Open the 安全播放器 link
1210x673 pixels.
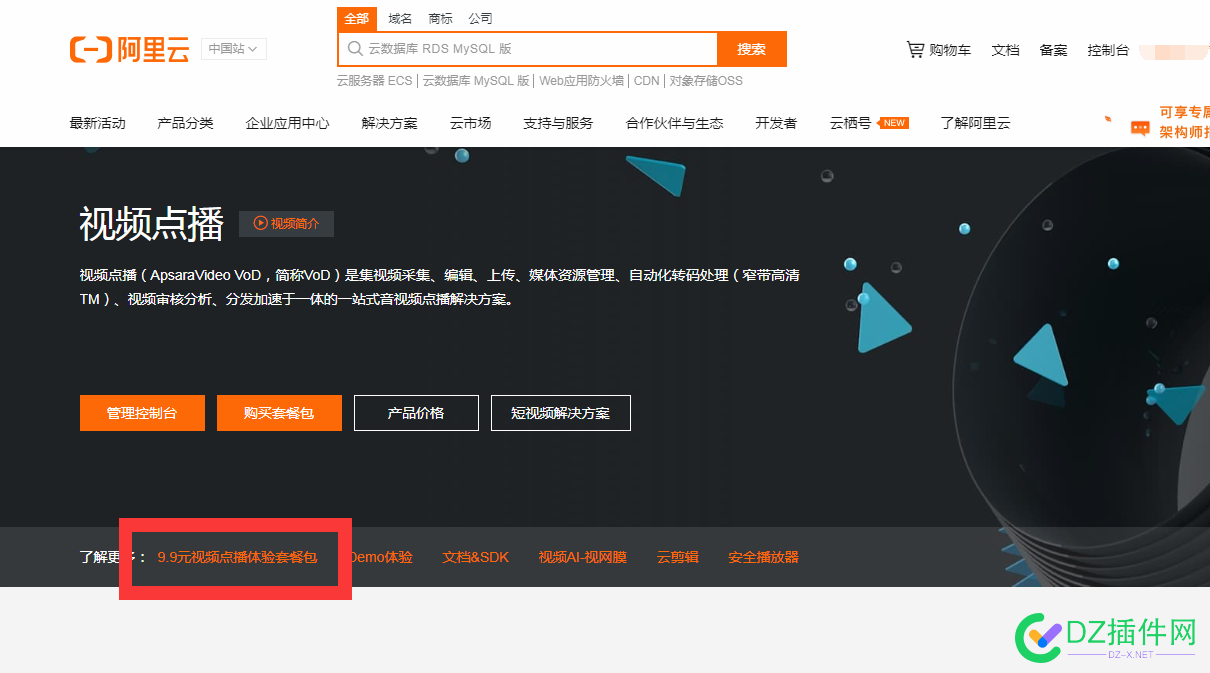coord(764,557)
